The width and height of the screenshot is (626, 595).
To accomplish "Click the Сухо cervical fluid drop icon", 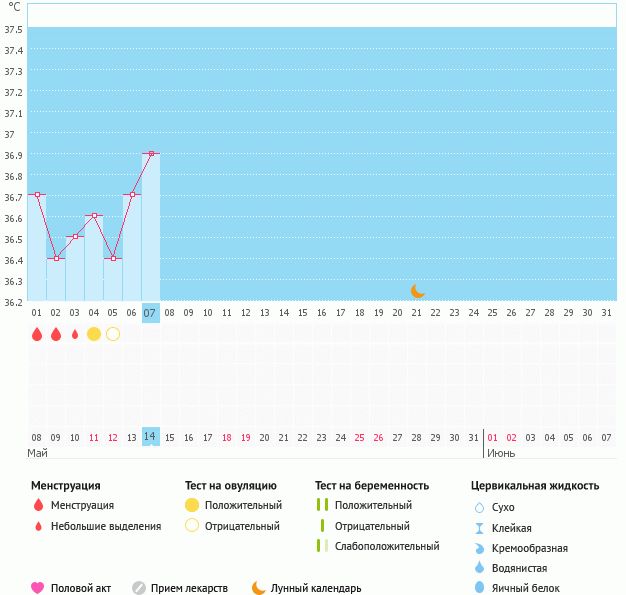I will pyautogui.click(x=479, y=508).
